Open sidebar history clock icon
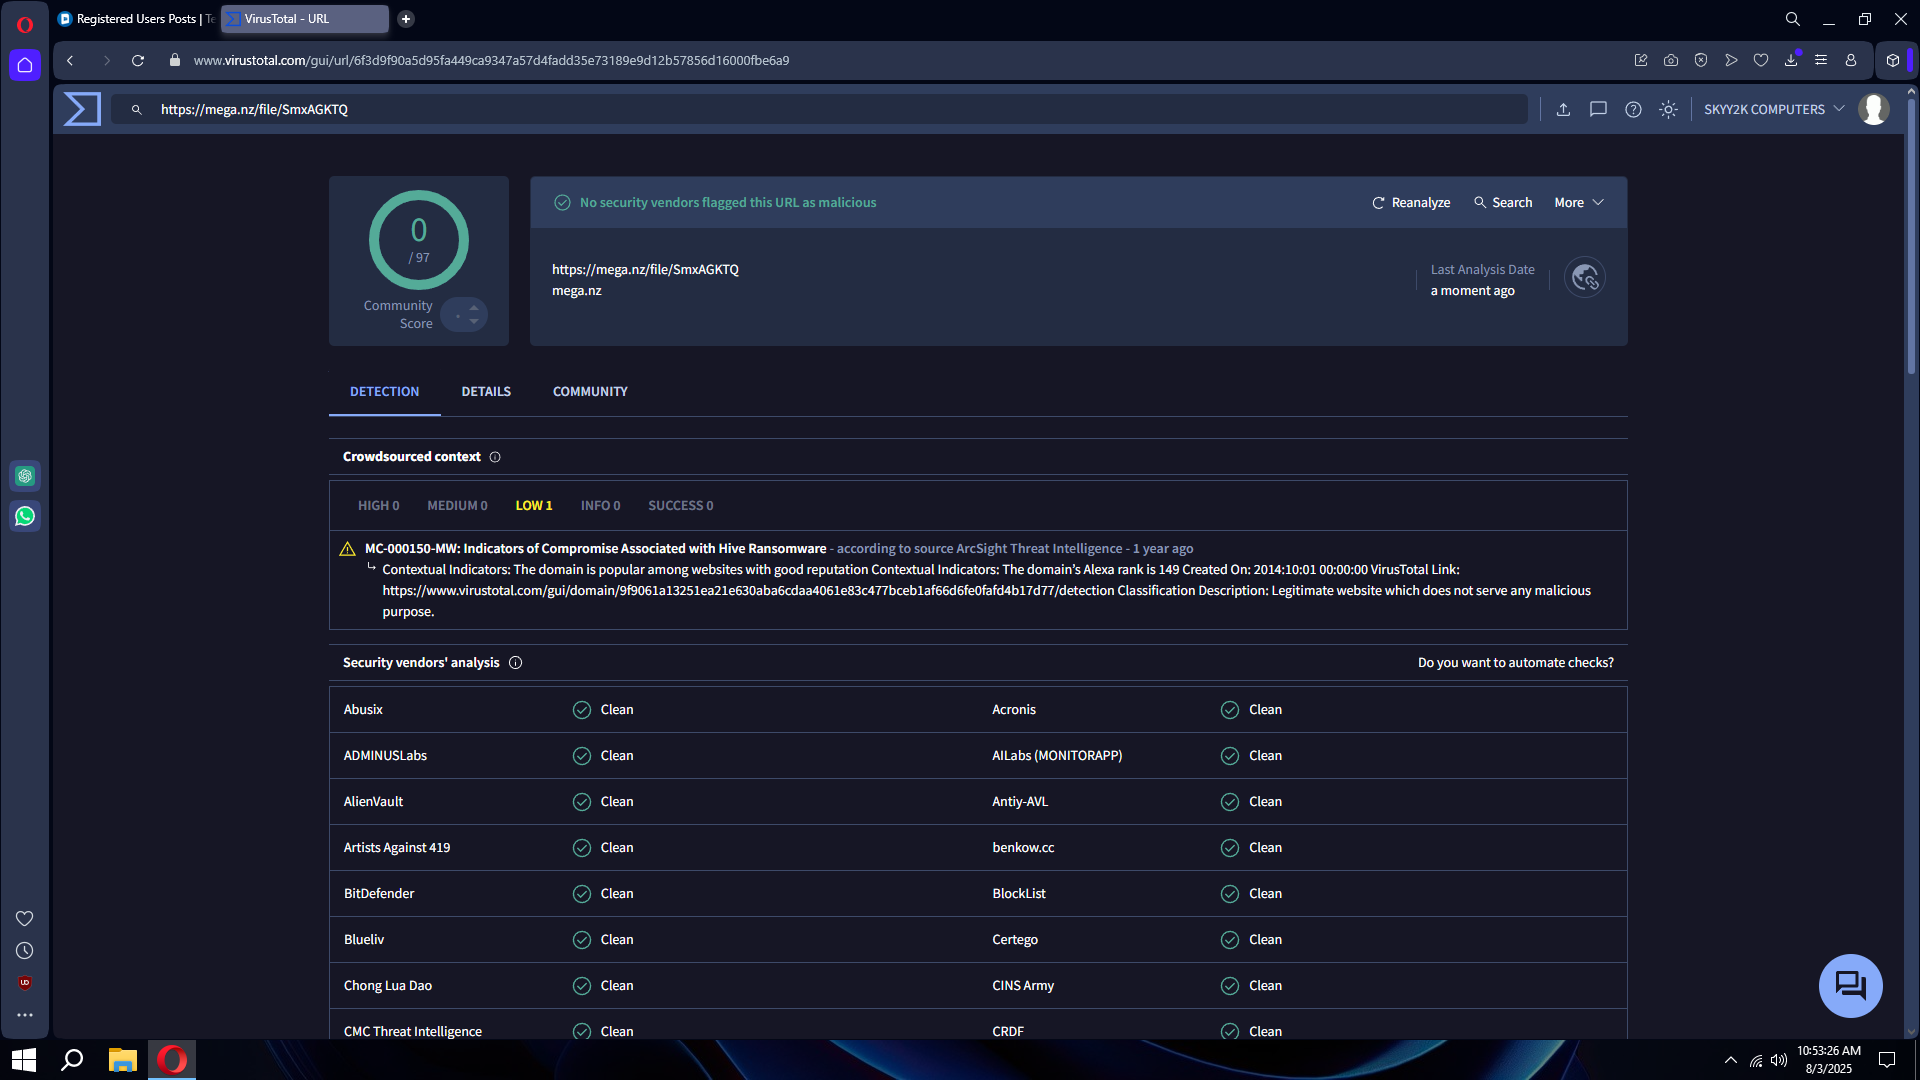This screenshot has height=1080, width=1920. click(x=25, y=951)
